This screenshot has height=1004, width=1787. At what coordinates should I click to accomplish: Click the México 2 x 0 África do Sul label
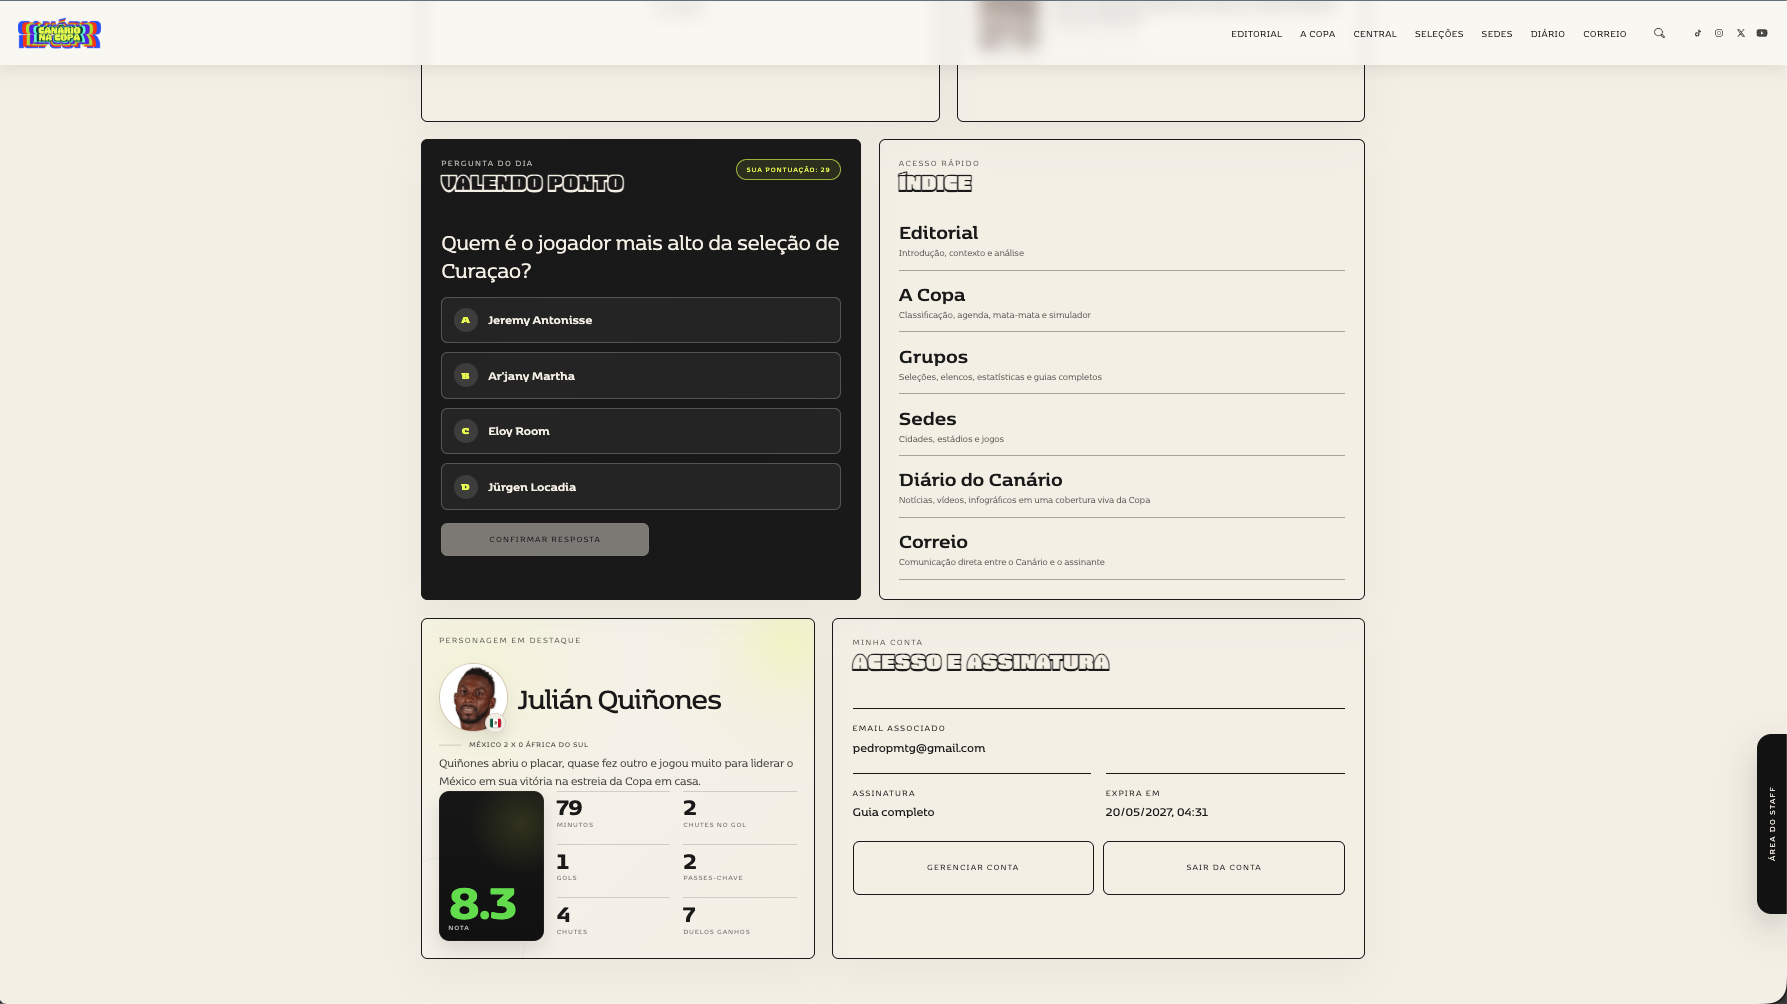point(528,745)
